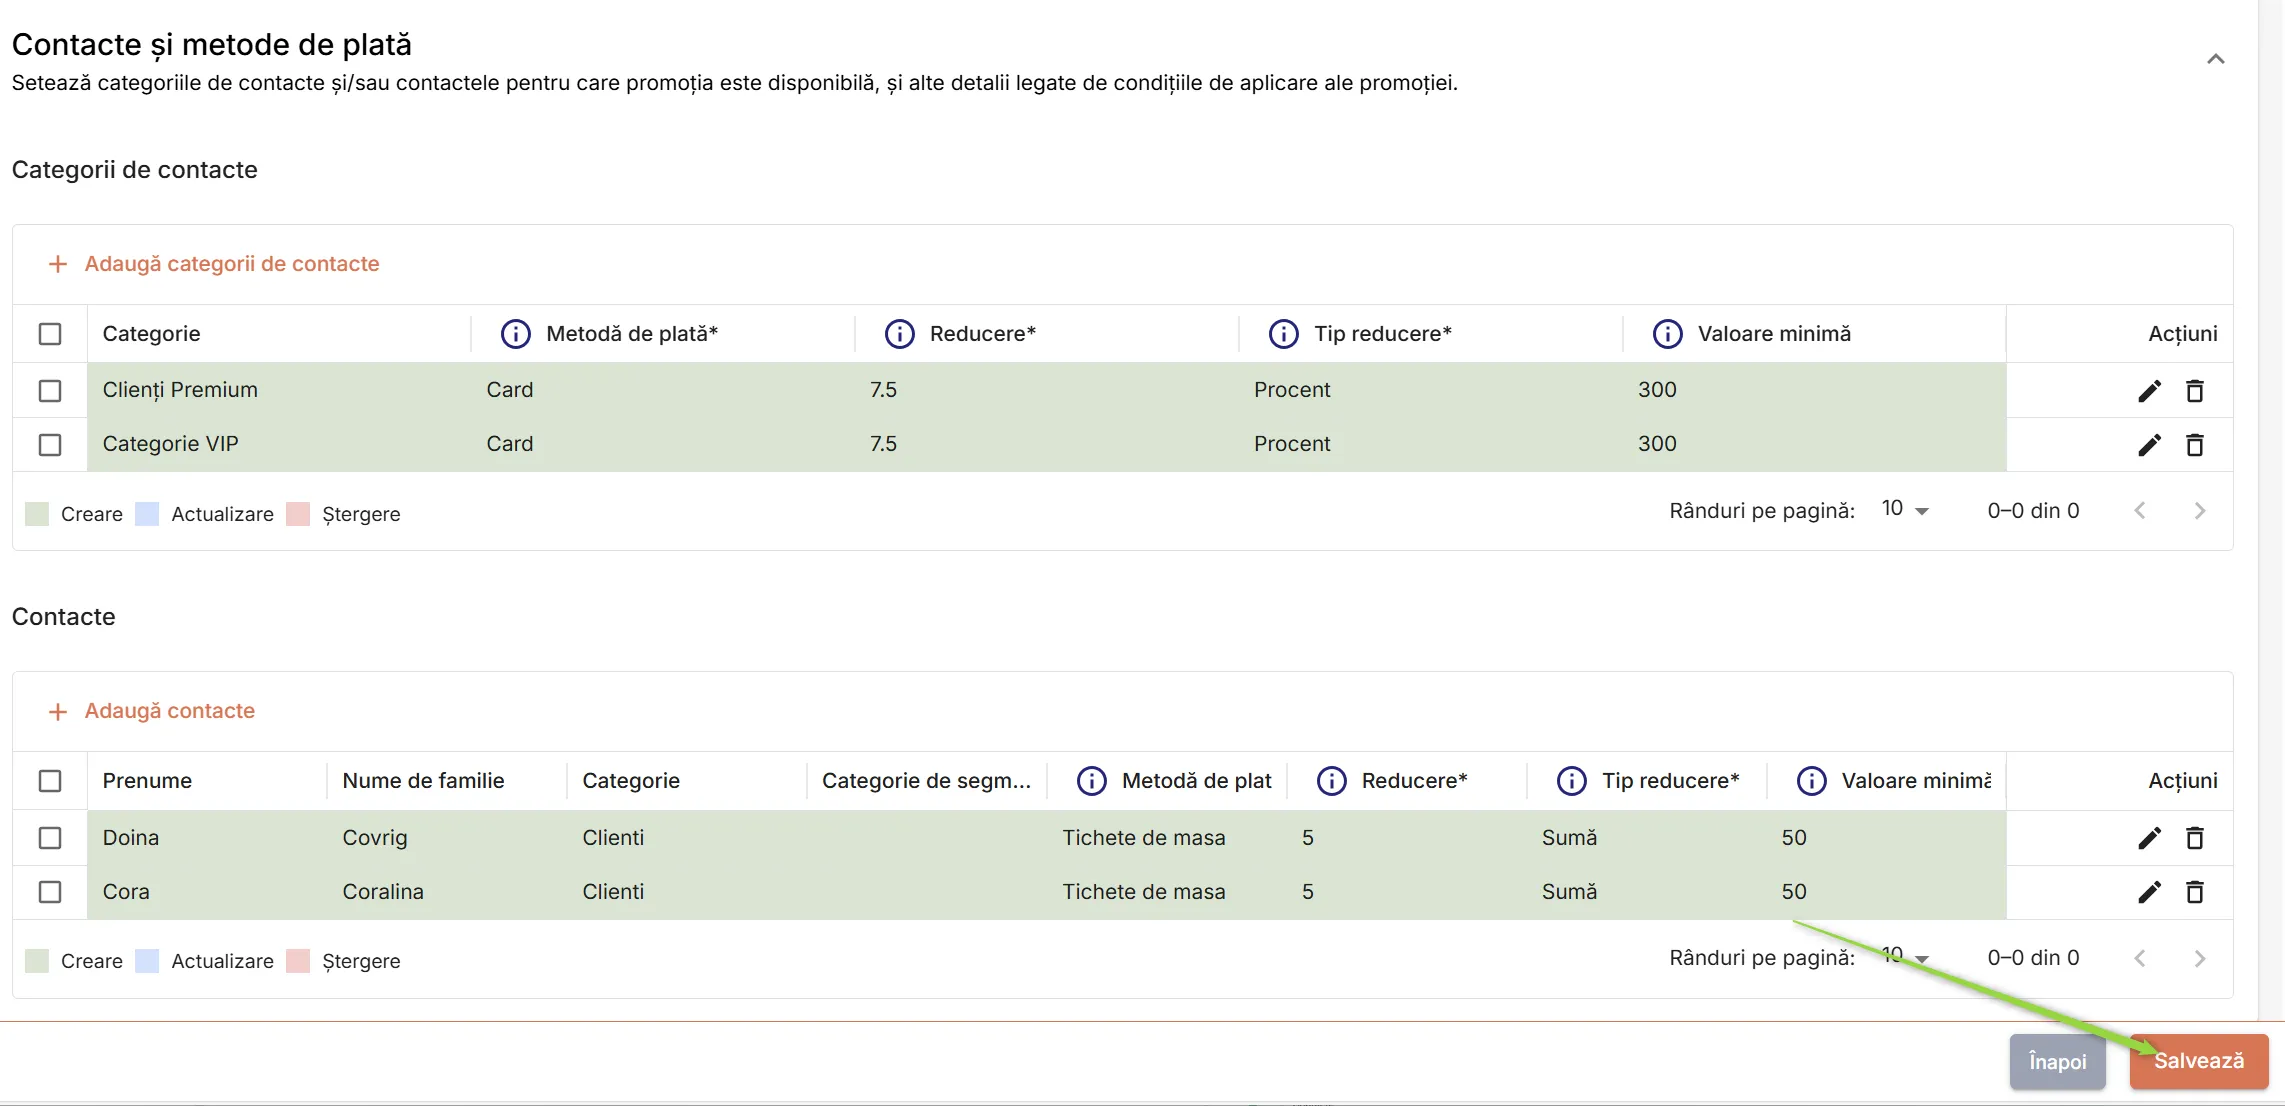Tick the Doina row checkbox
The width and height of the screenshot is (2285, 1106).
point(50,838)
